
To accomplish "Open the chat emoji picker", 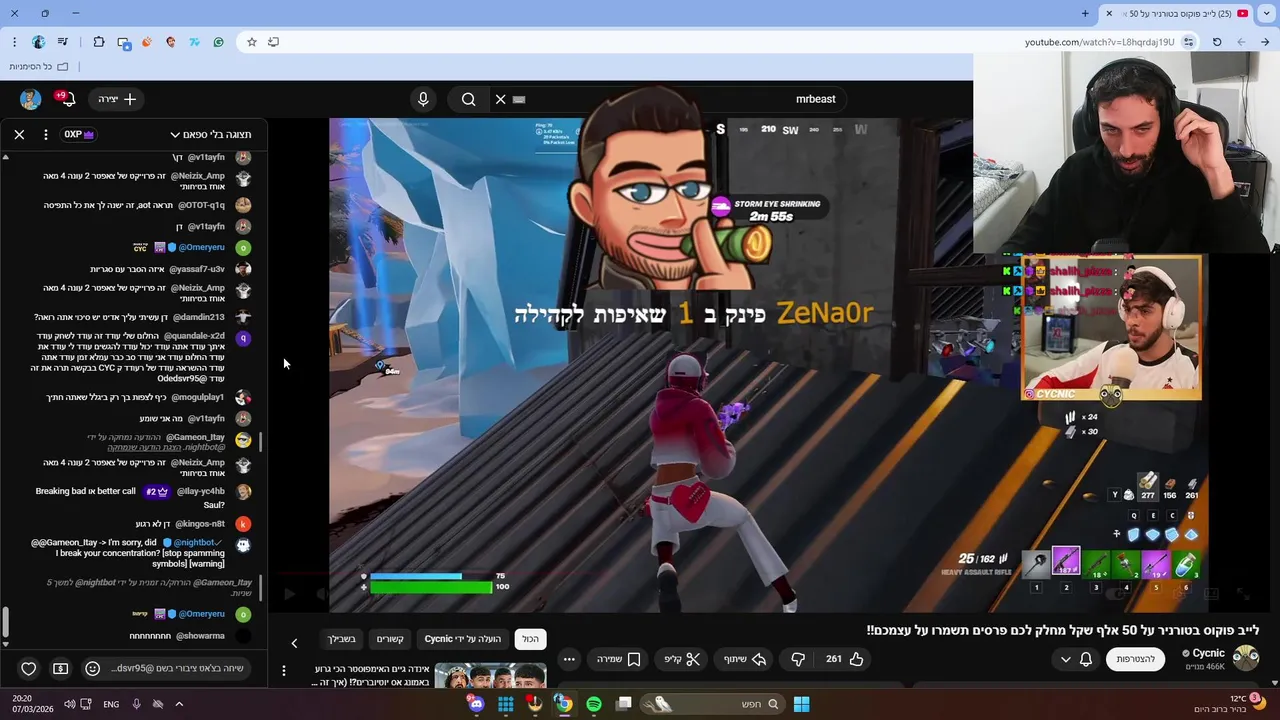I will pos(93,668).
